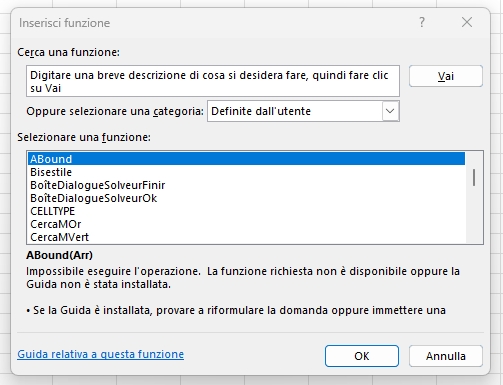Open the Guida relativa a questa funzione link

(x=100, y=354)
